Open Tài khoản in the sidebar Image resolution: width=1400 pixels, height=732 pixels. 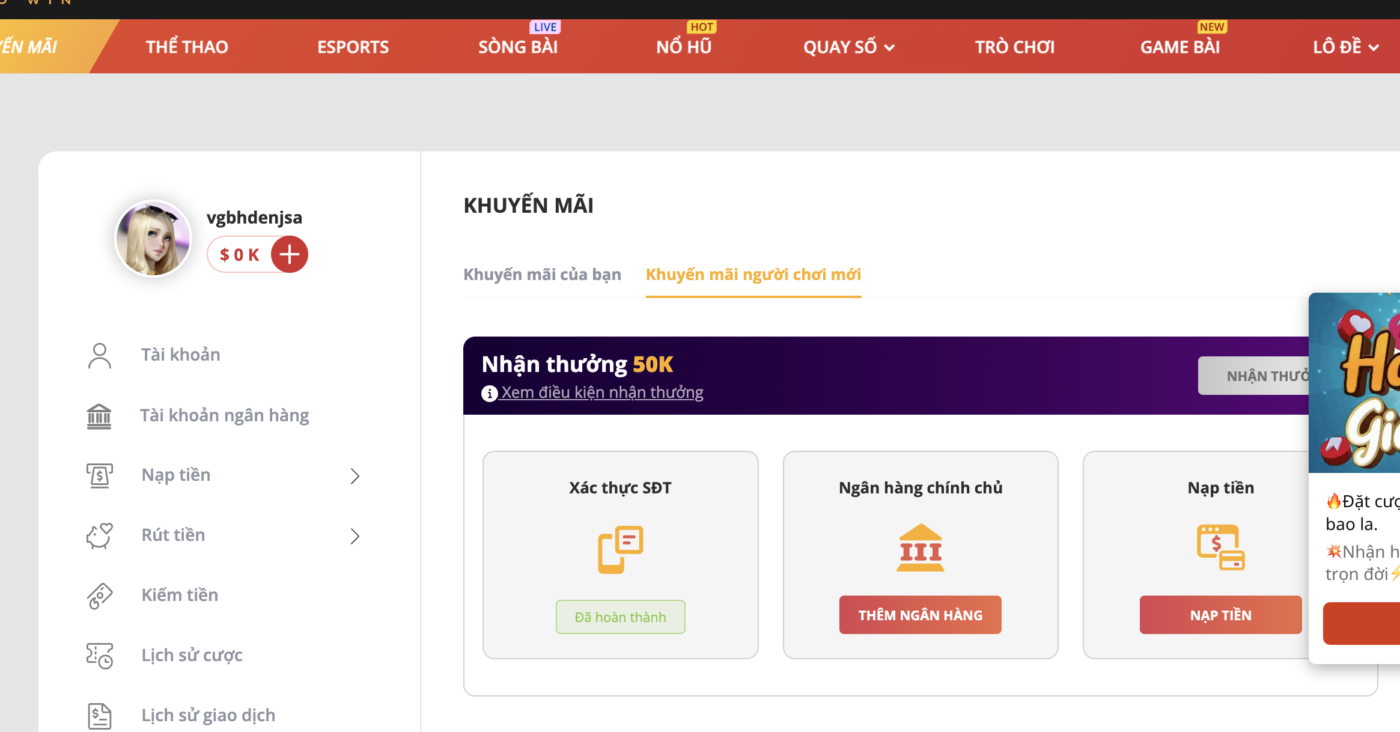click(x=181, y=354)
